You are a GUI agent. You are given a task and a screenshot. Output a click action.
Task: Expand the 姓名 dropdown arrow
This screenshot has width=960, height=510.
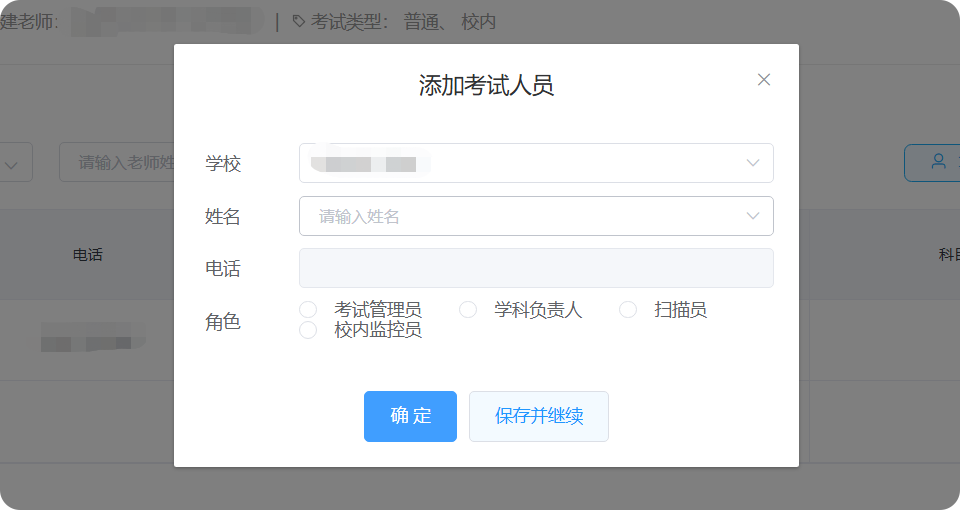(x=753, y=216)
